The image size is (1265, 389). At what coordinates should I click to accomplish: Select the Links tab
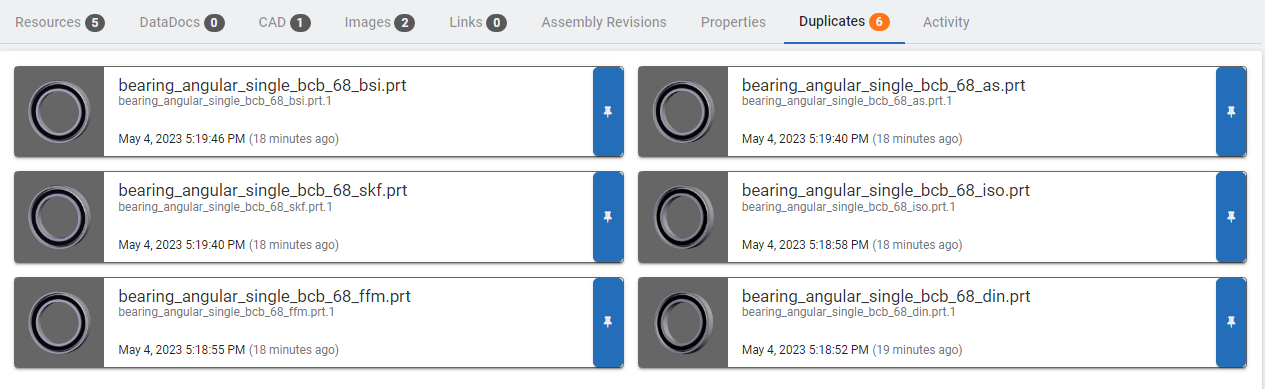click(477, 22)
